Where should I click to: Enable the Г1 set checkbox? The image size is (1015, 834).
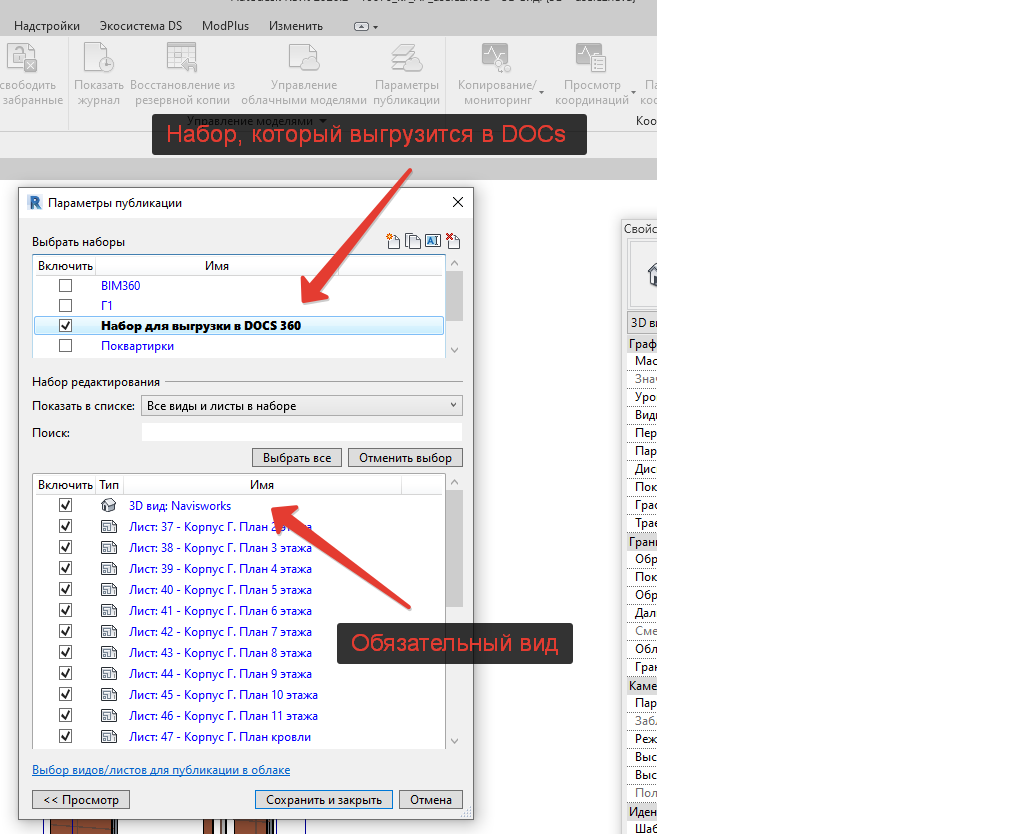(x=65, y=305)
